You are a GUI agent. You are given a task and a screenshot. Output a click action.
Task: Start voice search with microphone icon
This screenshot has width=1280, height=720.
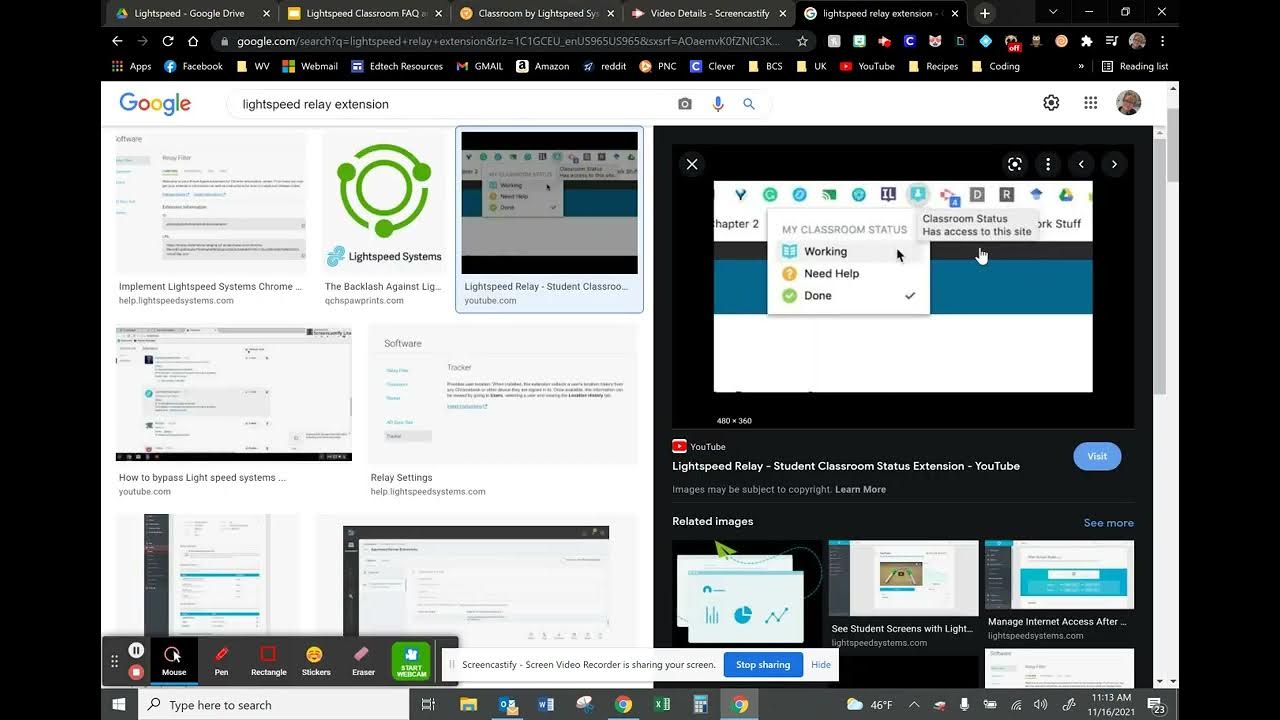pyautogui.click(x=717, y=104)
